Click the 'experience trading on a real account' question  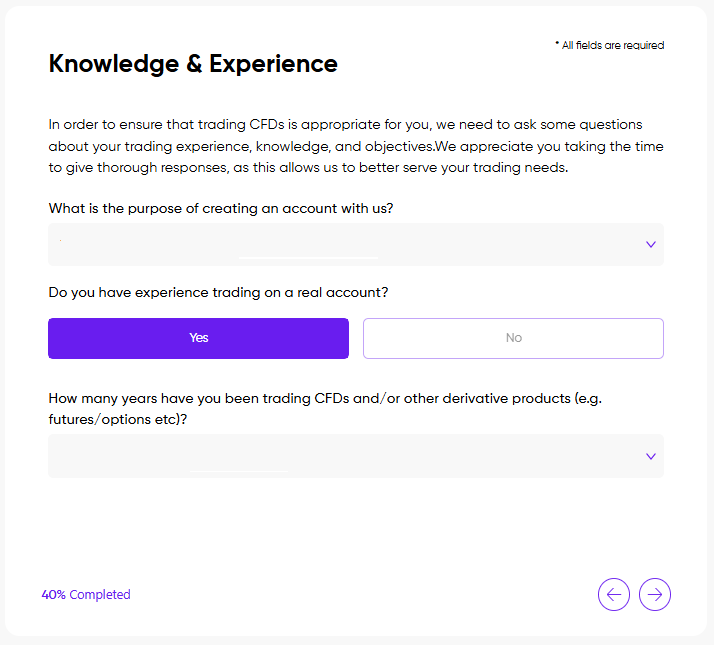218,293
